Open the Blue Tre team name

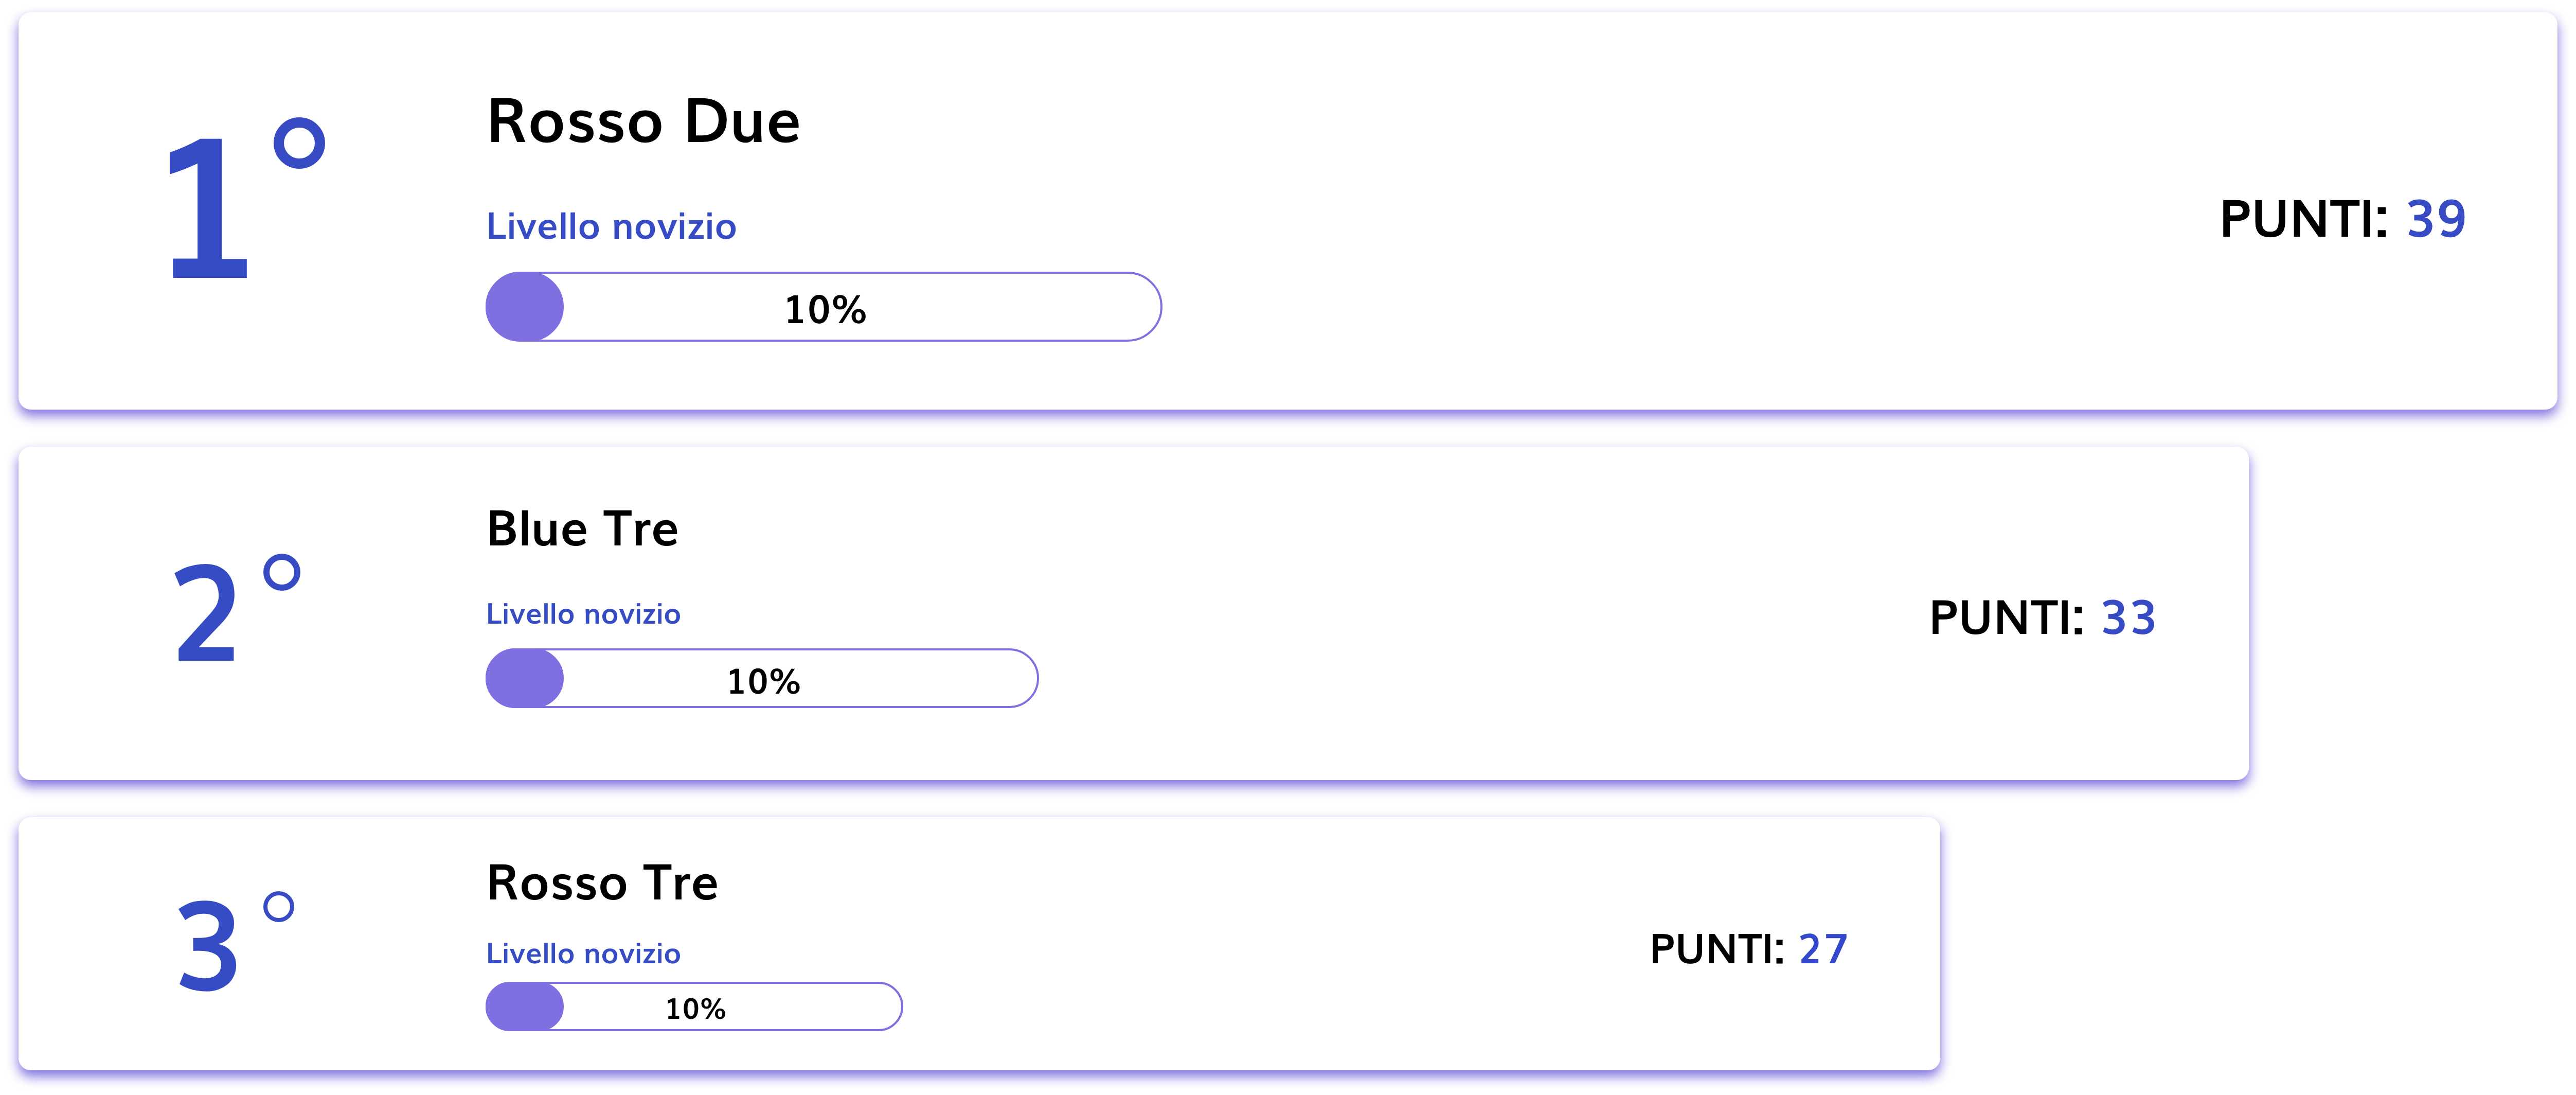(582, 529)
